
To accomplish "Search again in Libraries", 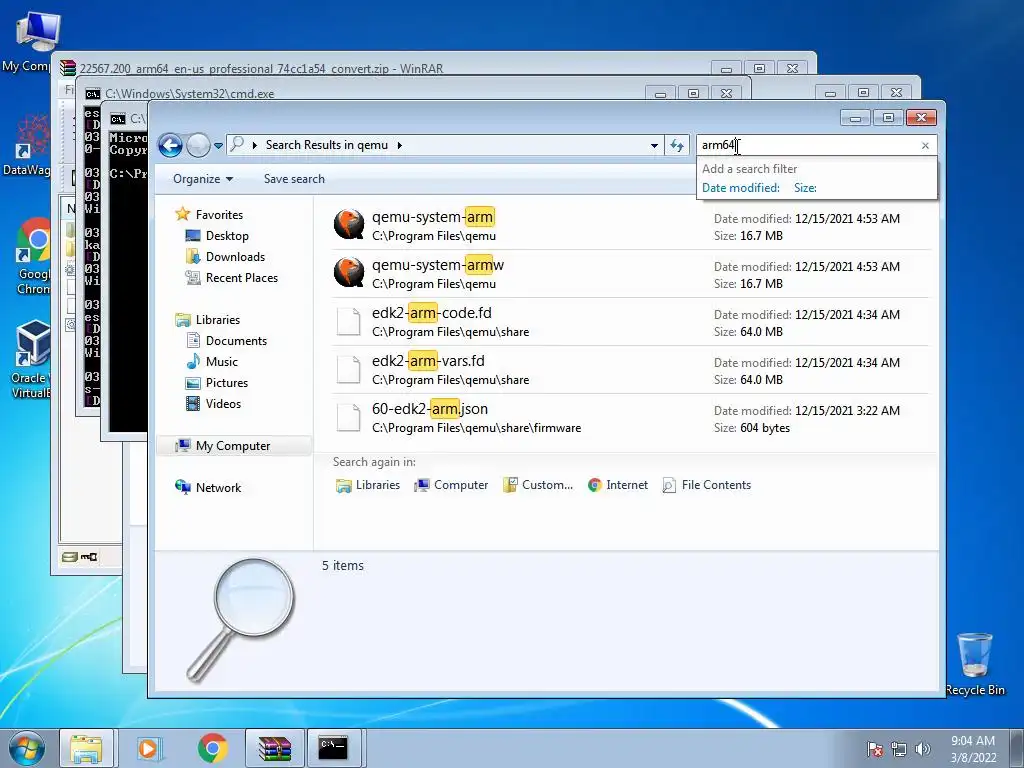I will [x=368, y=485].
